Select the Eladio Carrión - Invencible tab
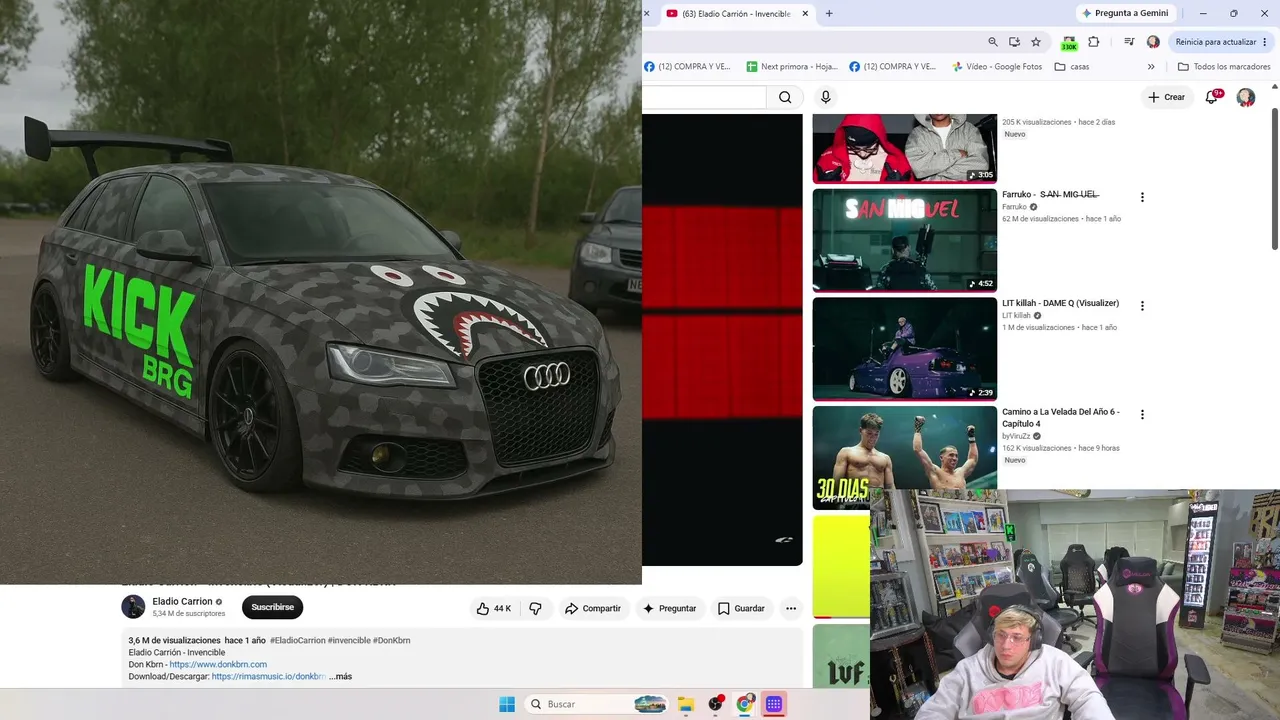Viewport: 1280px width, 720px height. click(737, 14)
